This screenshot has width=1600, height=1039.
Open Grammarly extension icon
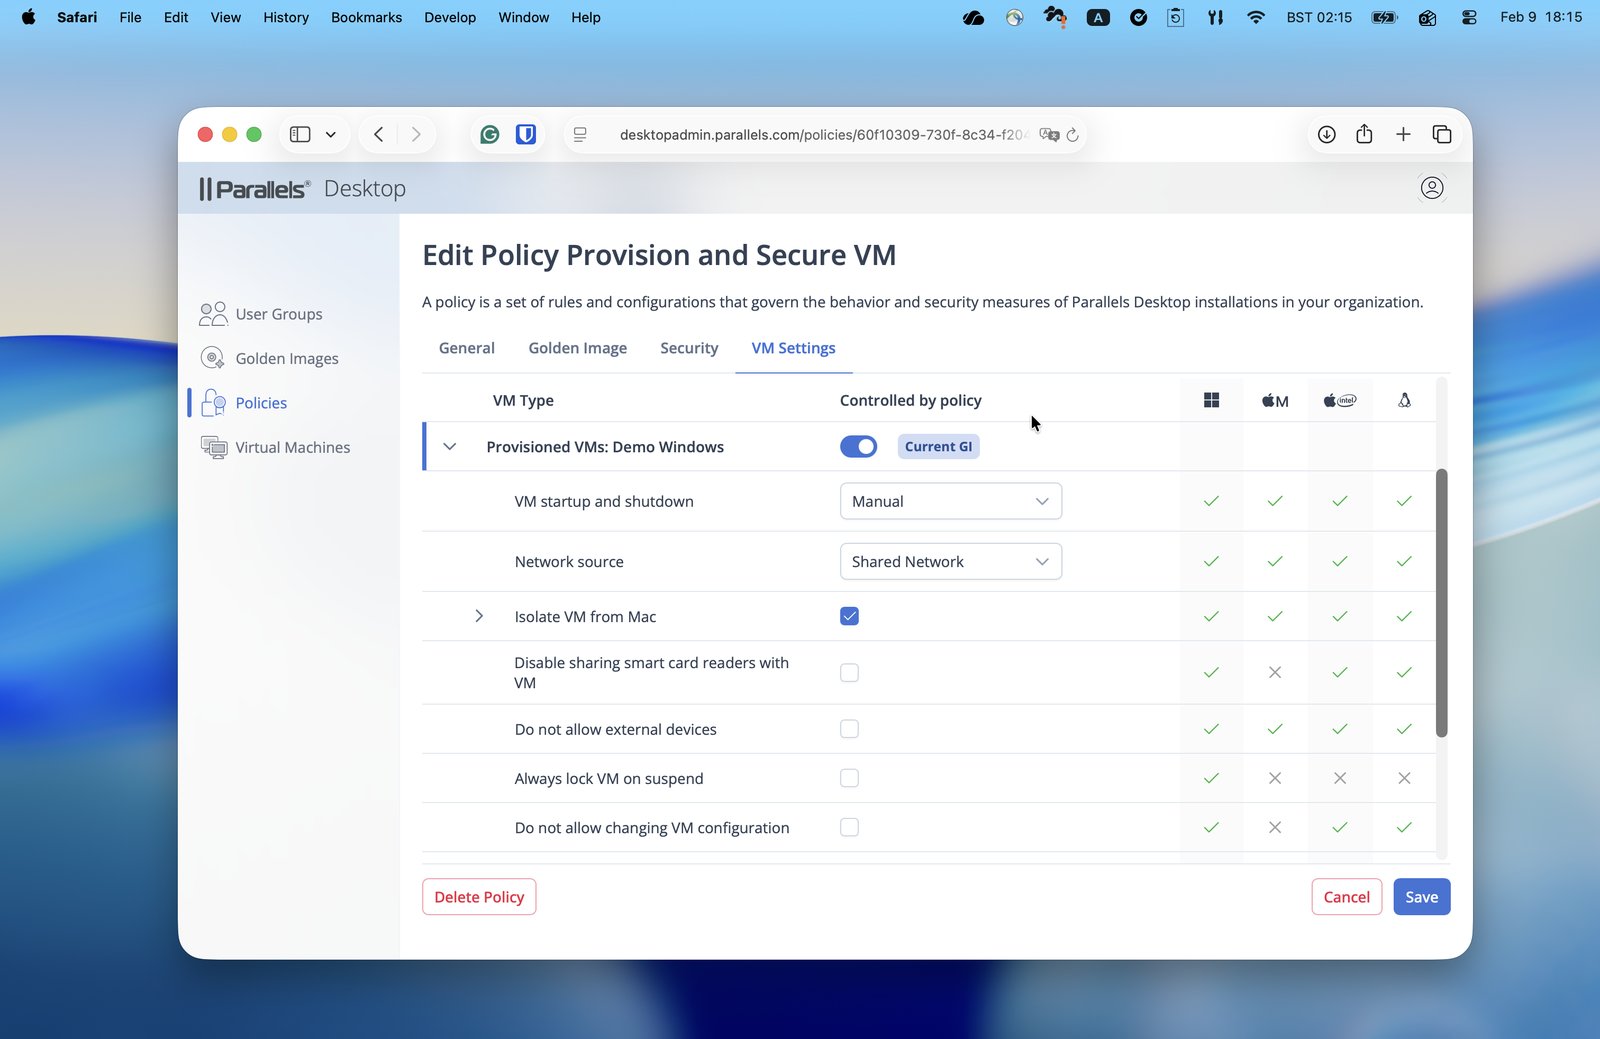point(489,134)
